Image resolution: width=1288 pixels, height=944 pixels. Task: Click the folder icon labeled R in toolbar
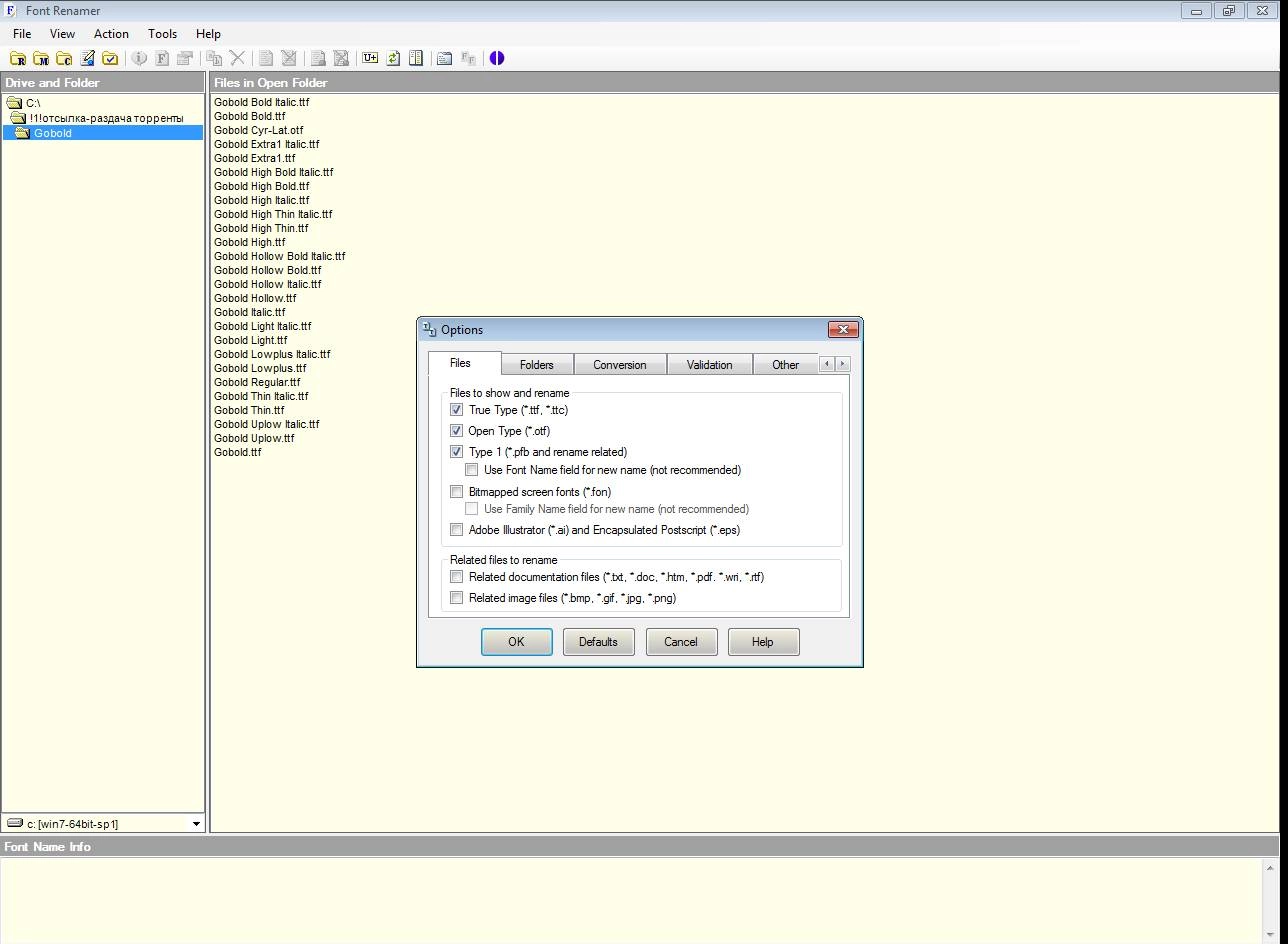point(18,58)
